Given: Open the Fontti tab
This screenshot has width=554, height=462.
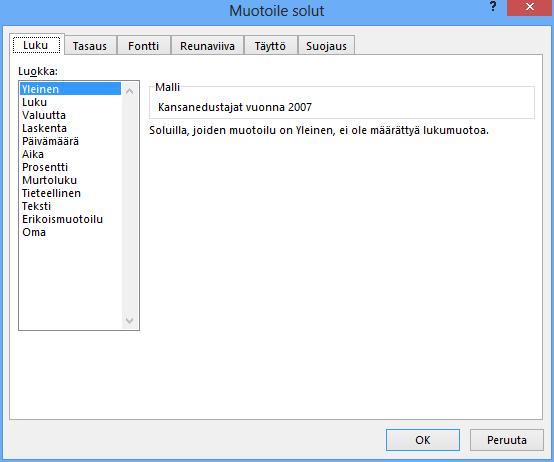Looking at the screenshot, I should (x=143, y=46).
